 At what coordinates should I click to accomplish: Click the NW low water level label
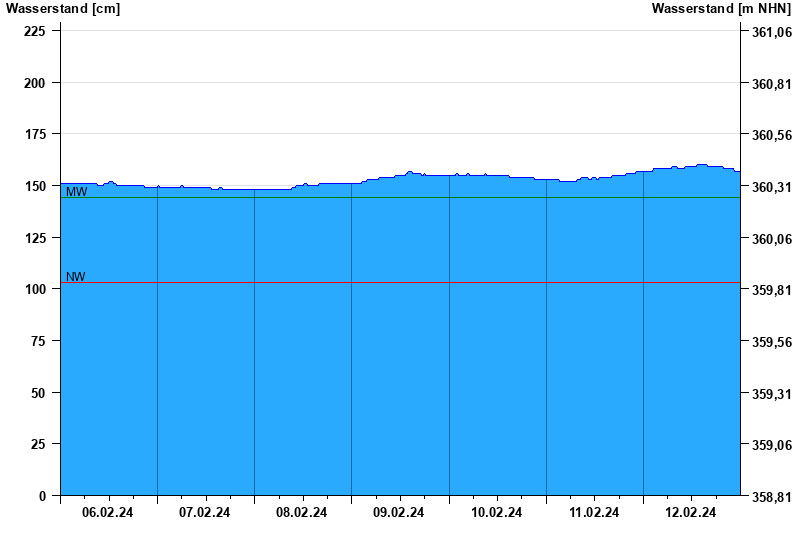point(76,277)
